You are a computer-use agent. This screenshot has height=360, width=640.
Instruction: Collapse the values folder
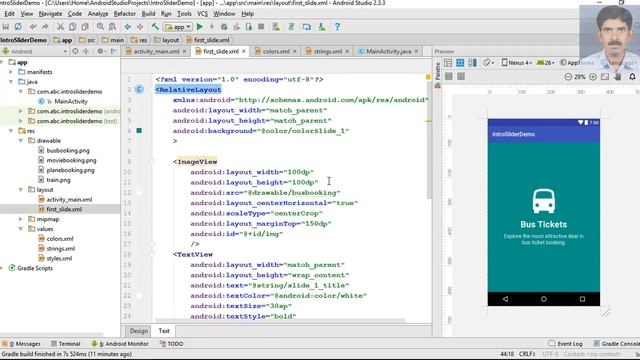(21, 229)
